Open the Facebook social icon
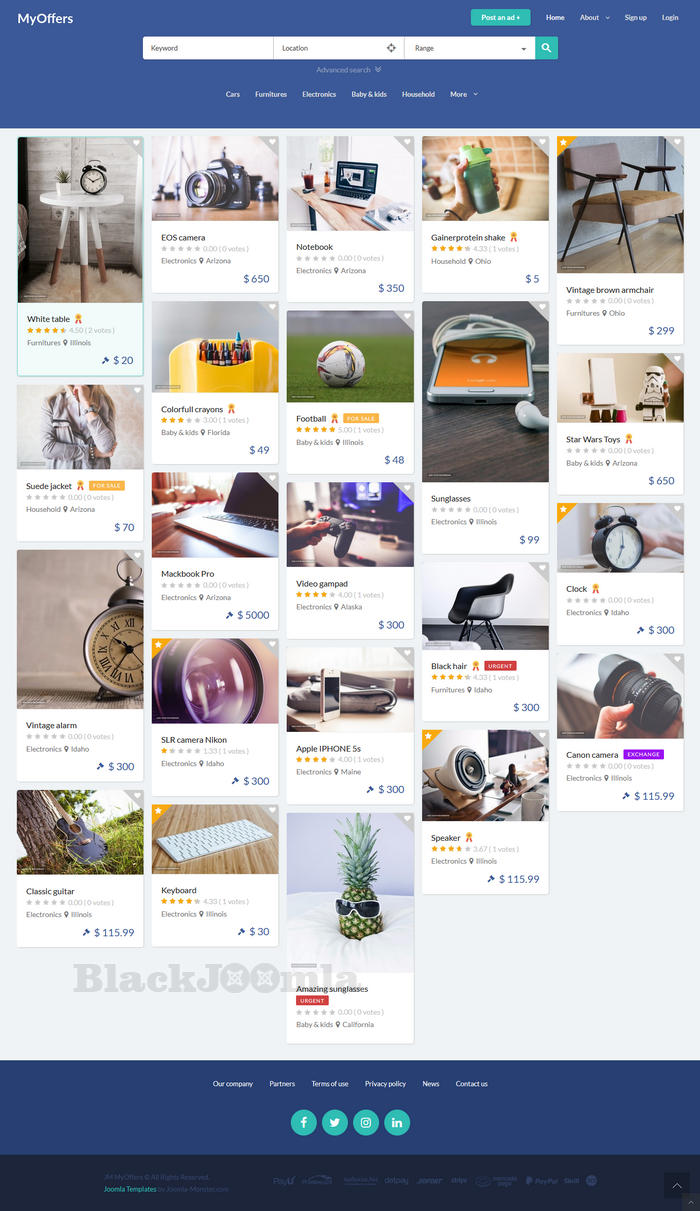700x1211 pixels. click(x=303, y=1122)
